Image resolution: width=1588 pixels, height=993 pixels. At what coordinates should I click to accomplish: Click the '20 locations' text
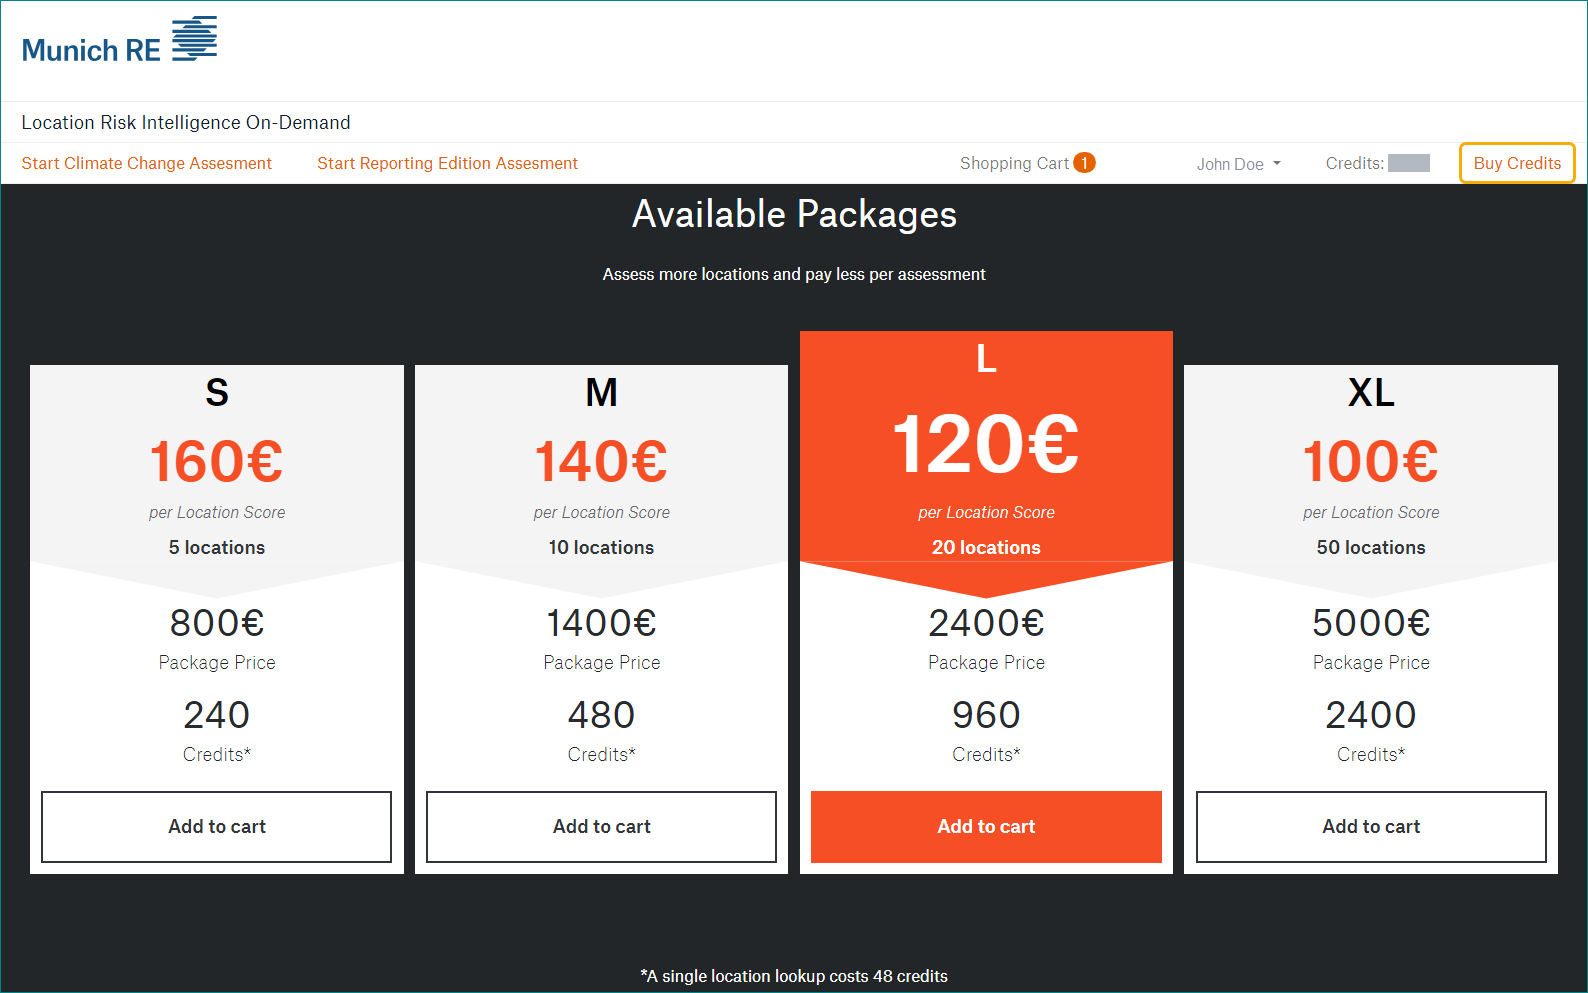pyautogui.click(x=986, y=547)
